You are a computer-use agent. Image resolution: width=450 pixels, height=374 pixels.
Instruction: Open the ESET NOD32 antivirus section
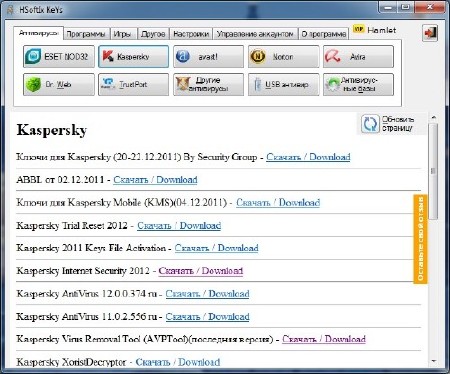click(x=59, y=56)
